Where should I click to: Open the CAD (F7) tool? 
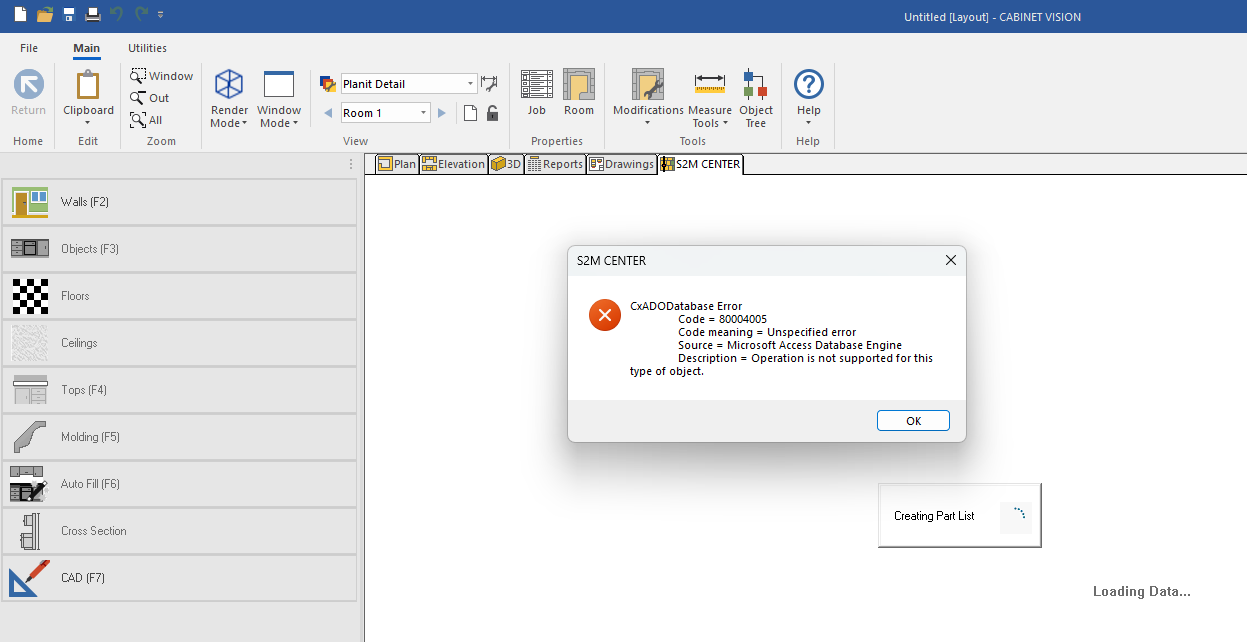click(x=80, y=577)
